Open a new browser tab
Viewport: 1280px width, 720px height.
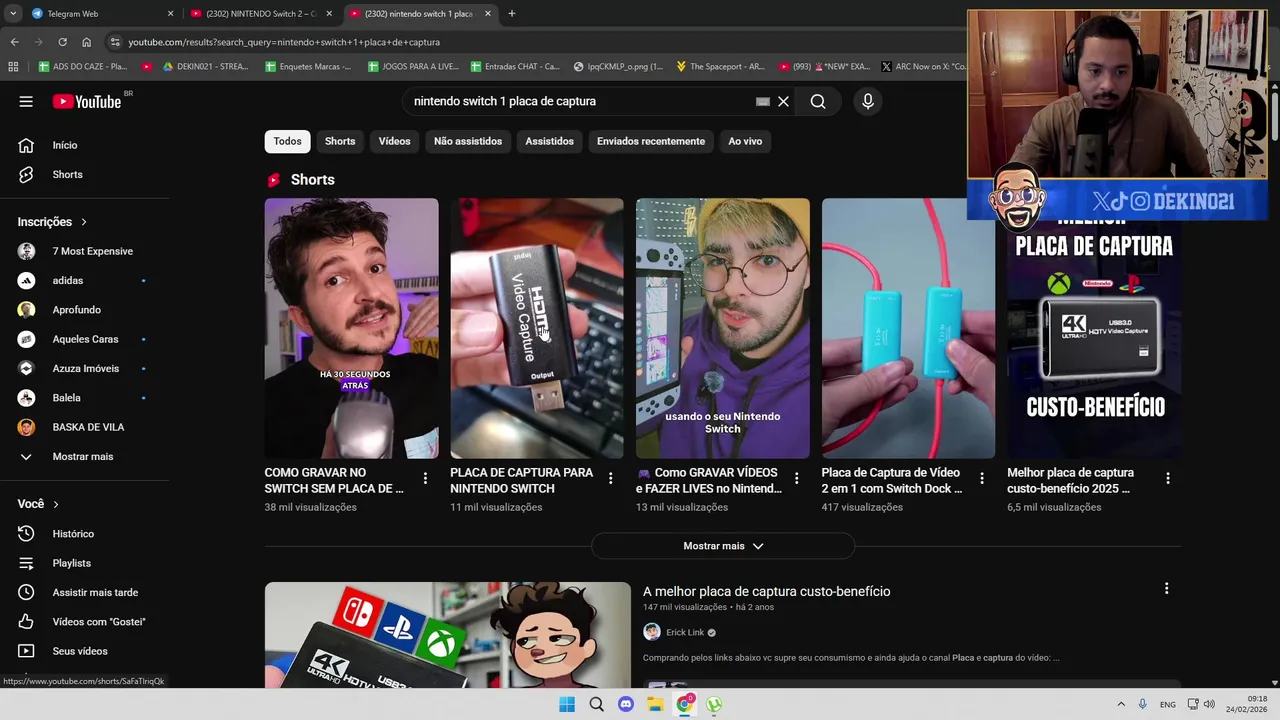511,14
